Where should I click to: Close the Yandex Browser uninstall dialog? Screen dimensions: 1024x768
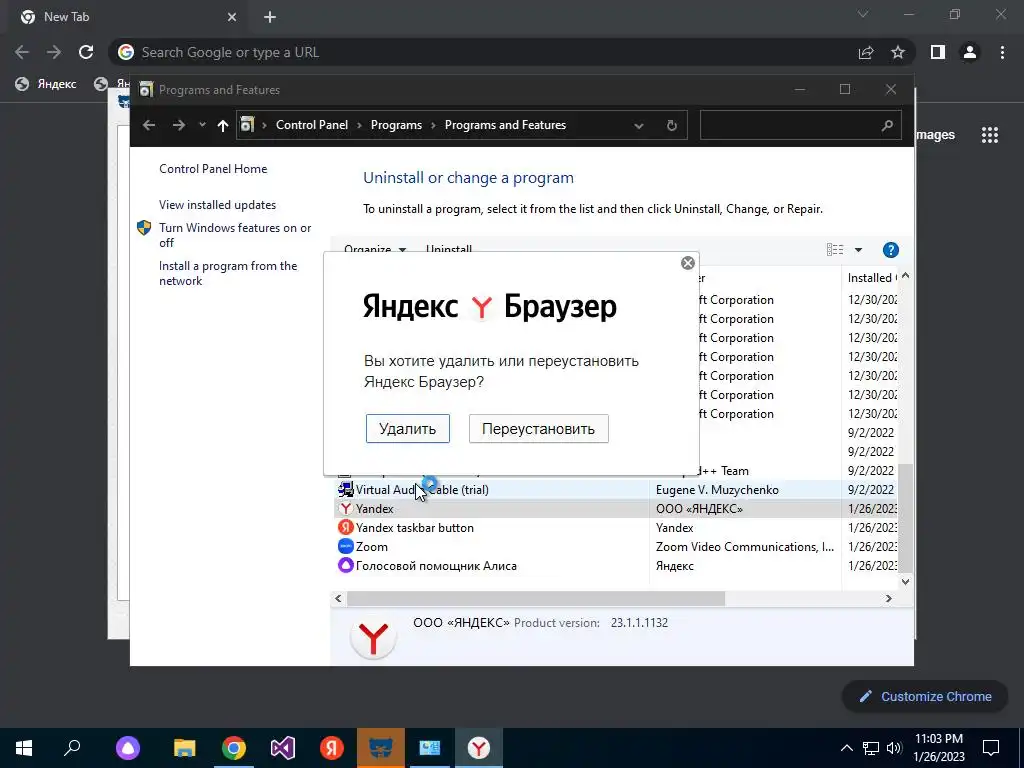(x=688, y=263)
